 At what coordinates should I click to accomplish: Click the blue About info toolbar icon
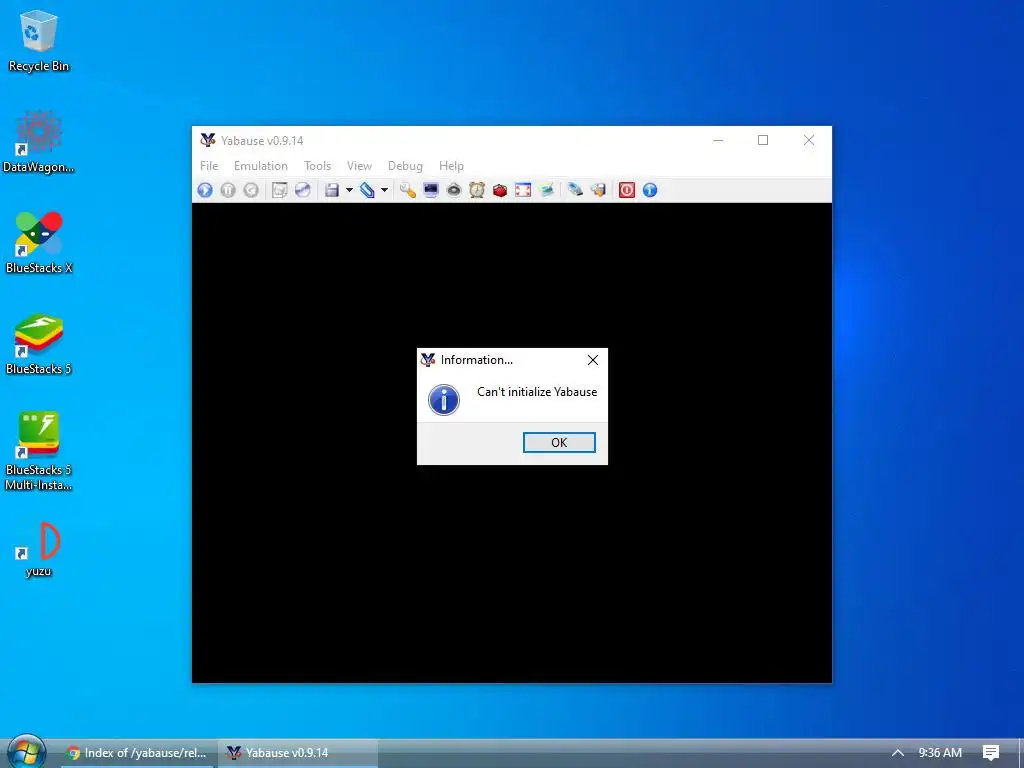tap(650, 190)
